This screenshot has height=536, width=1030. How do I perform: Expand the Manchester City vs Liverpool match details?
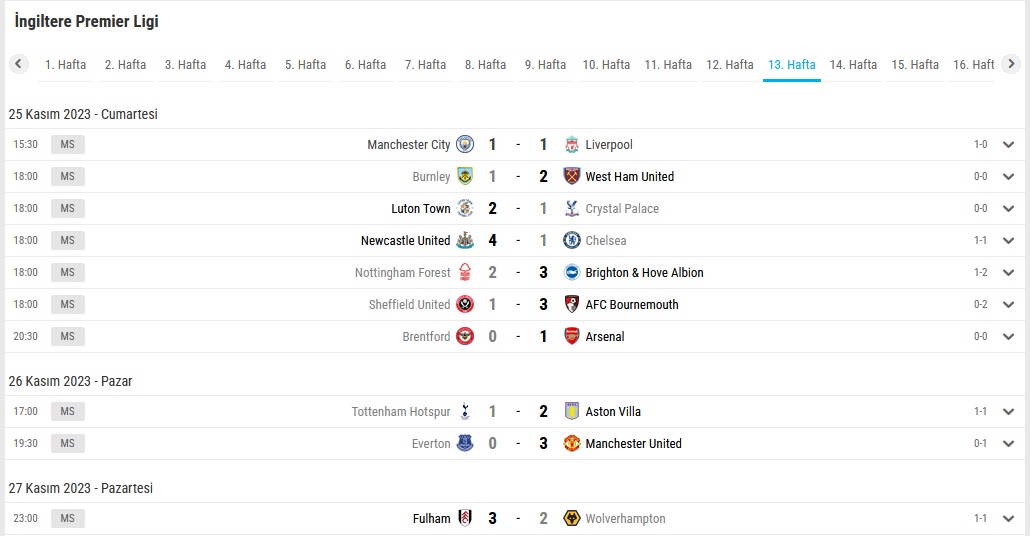[x=1008, y=145]
